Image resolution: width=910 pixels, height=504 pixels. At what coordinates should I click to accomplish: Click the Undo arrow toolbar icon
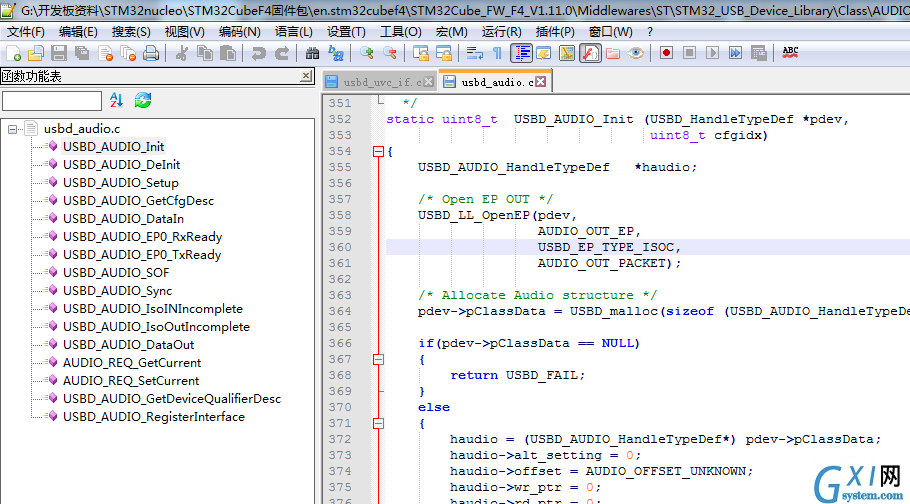pyautogui.click(x=258, y=53)
